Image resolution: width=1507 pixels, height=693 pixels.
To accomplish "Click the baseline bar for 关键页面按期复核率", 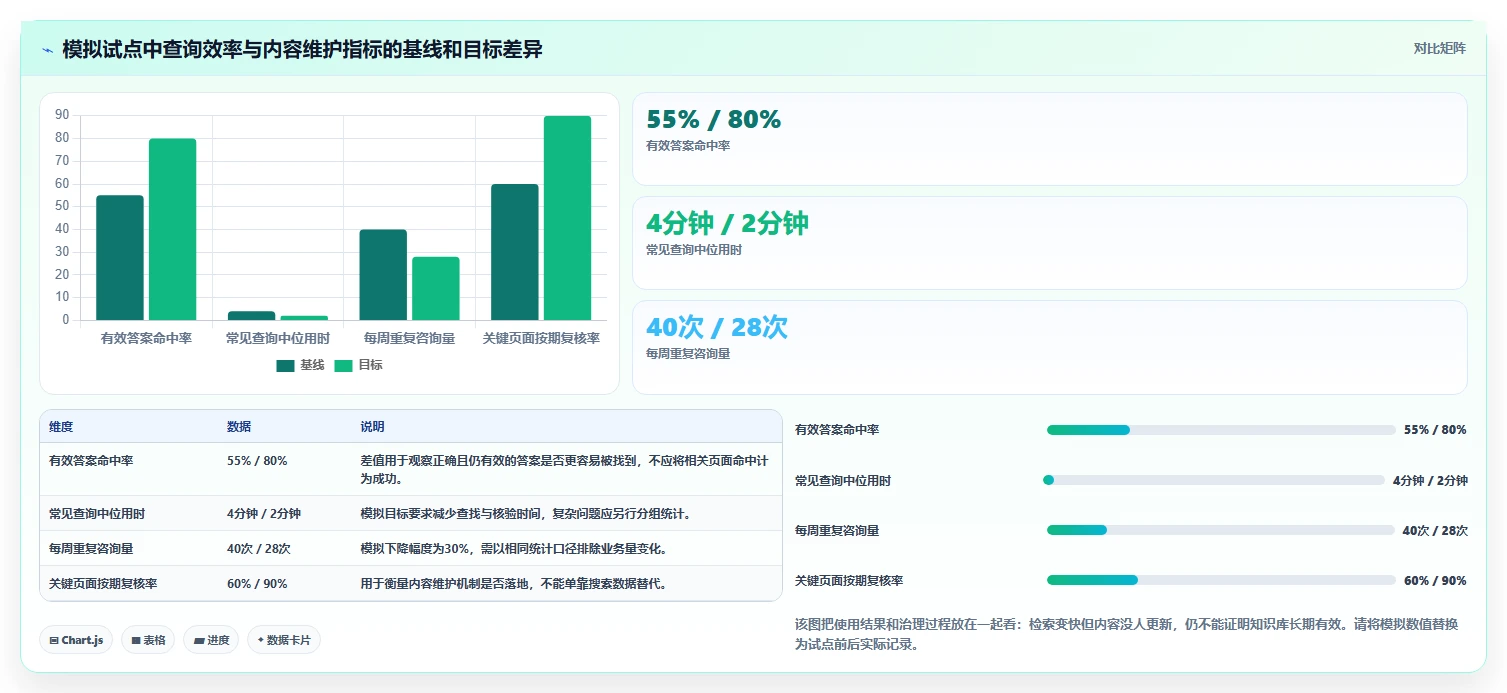I will click(x=515, y=252).
